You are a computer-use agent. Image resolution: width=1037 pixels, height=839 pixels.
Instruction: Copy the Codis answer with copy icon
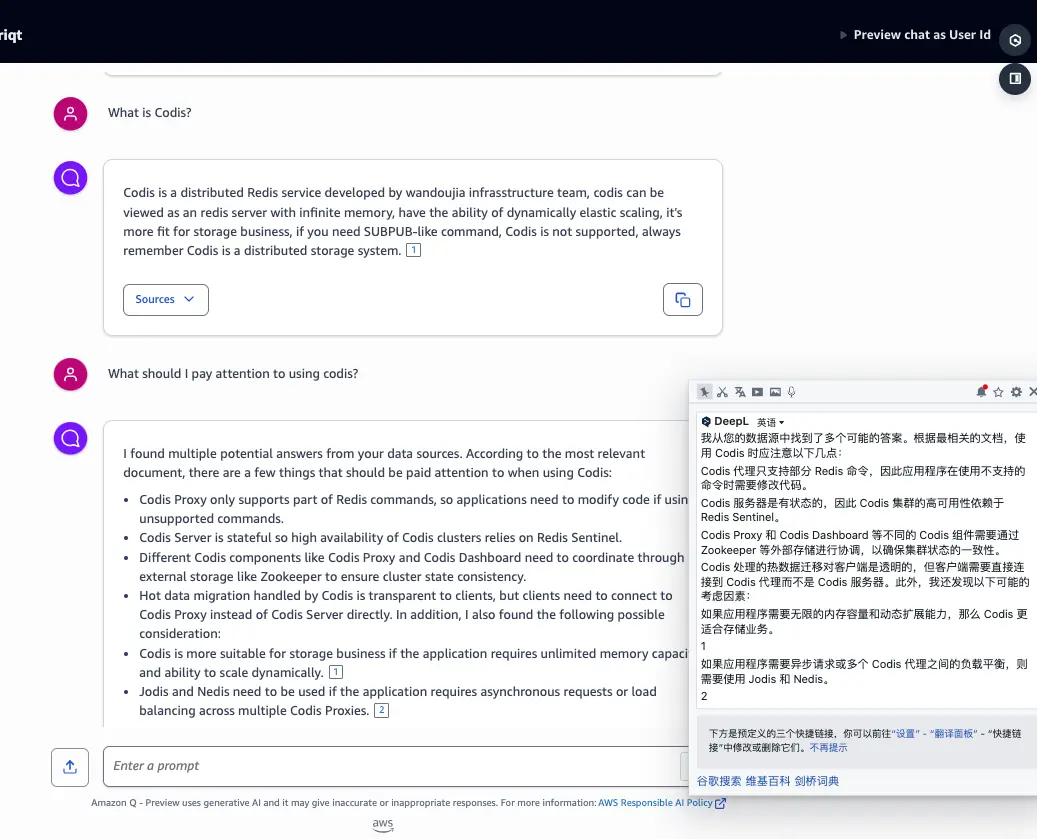(x=683, y=300)
